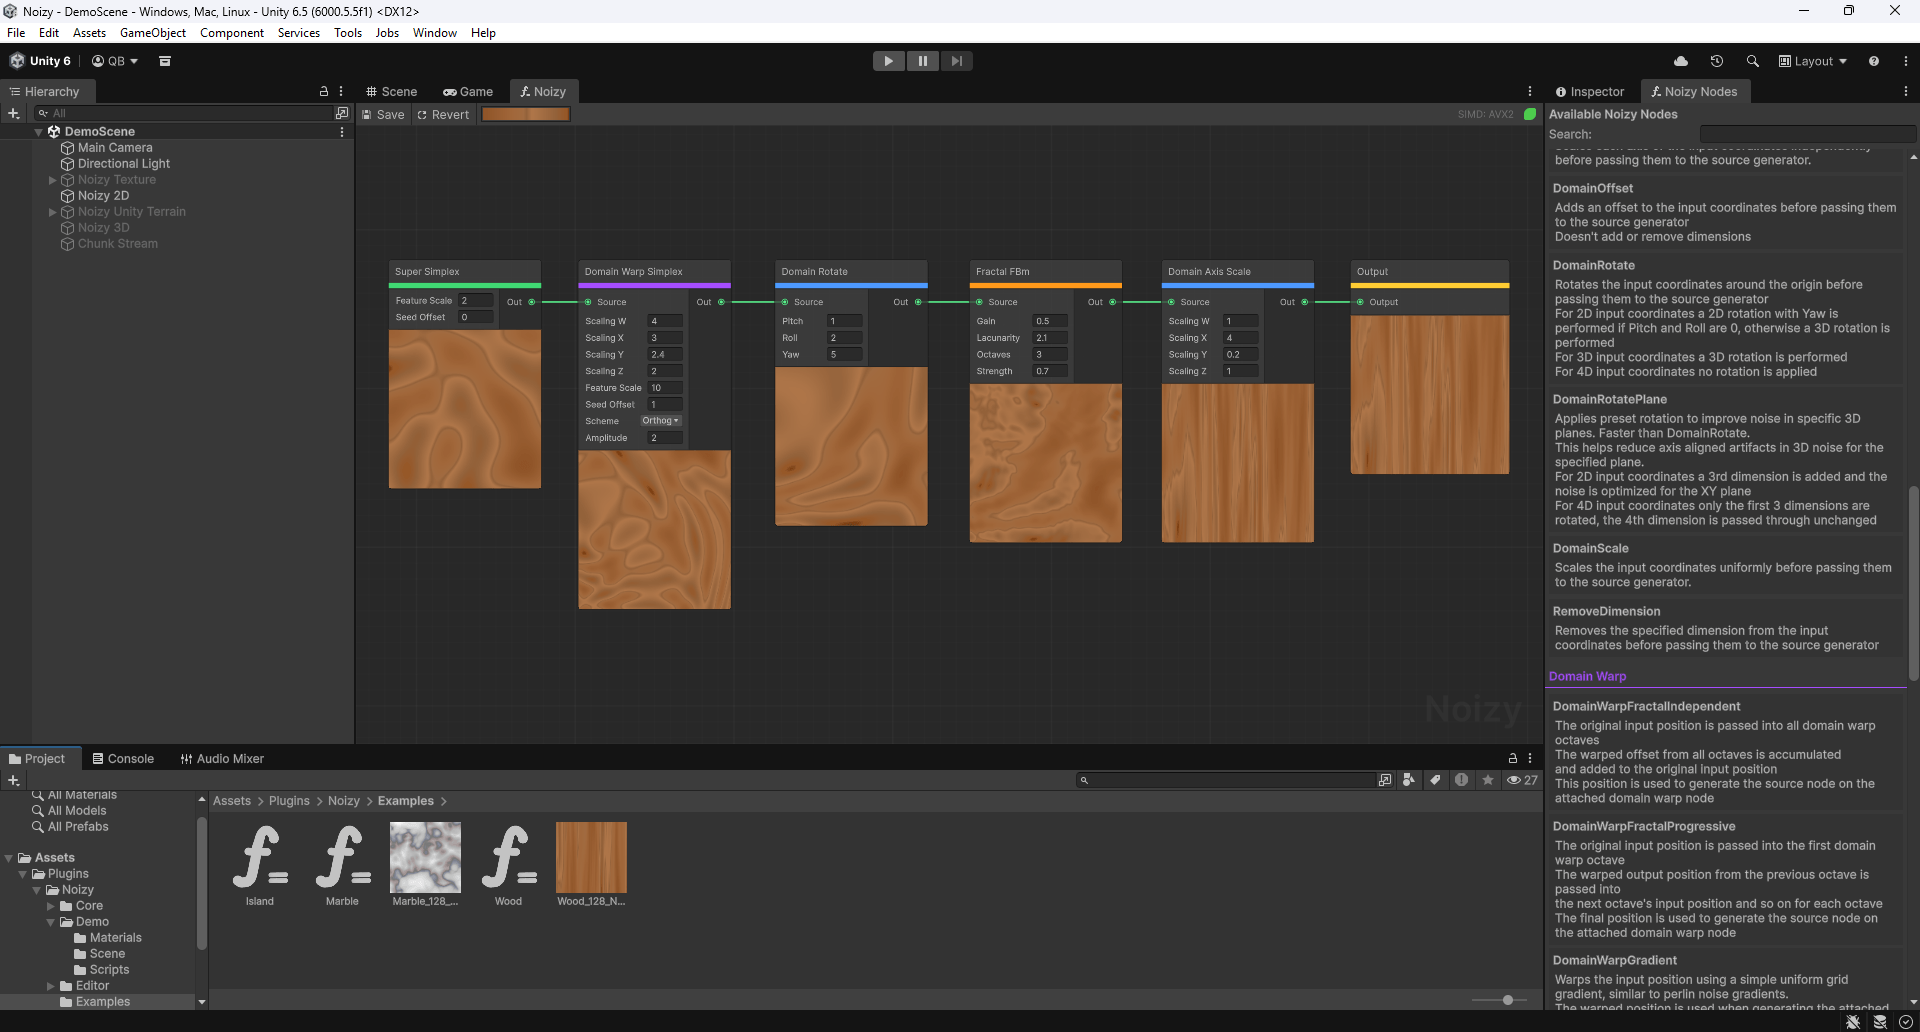Screen dimensions: 1920x1032
Task: Click Output node's Output port
Action: (1360, 302)
